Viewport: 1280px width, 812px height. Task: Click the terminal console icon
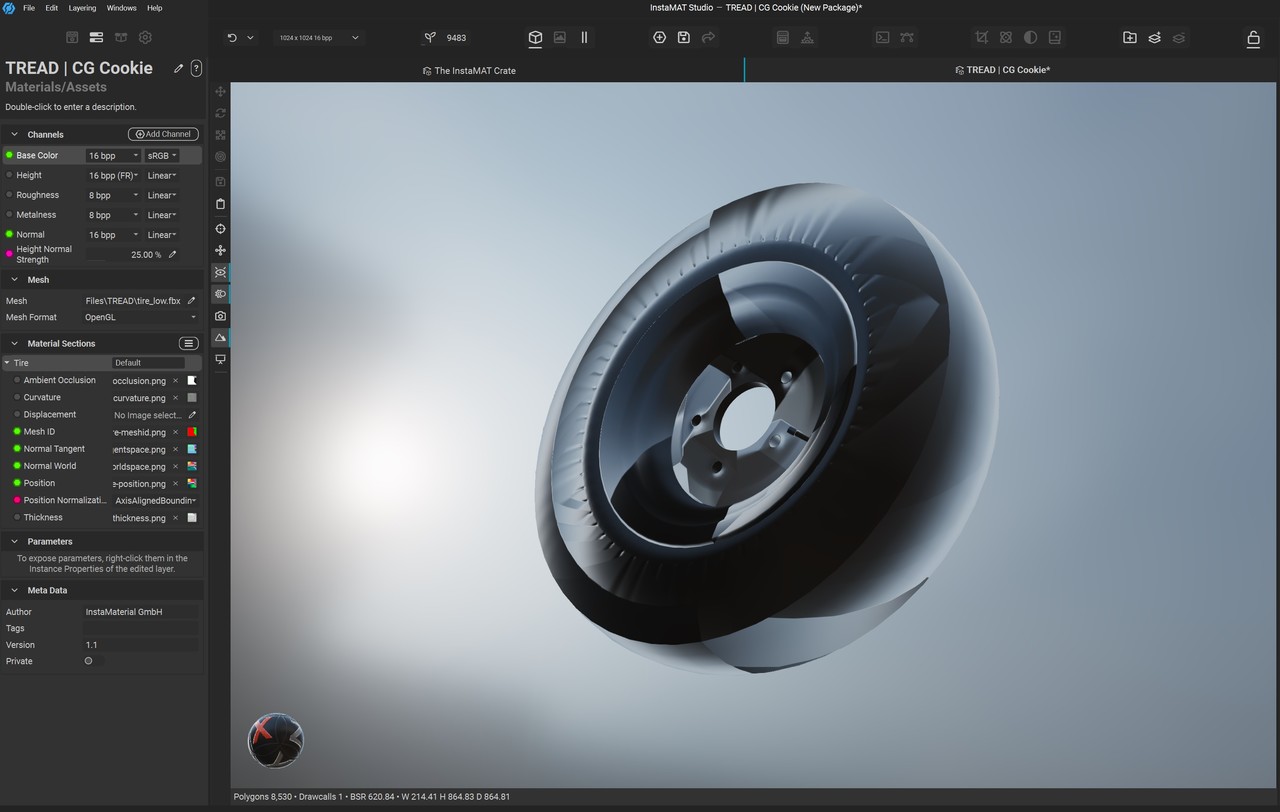pos(882,38)
